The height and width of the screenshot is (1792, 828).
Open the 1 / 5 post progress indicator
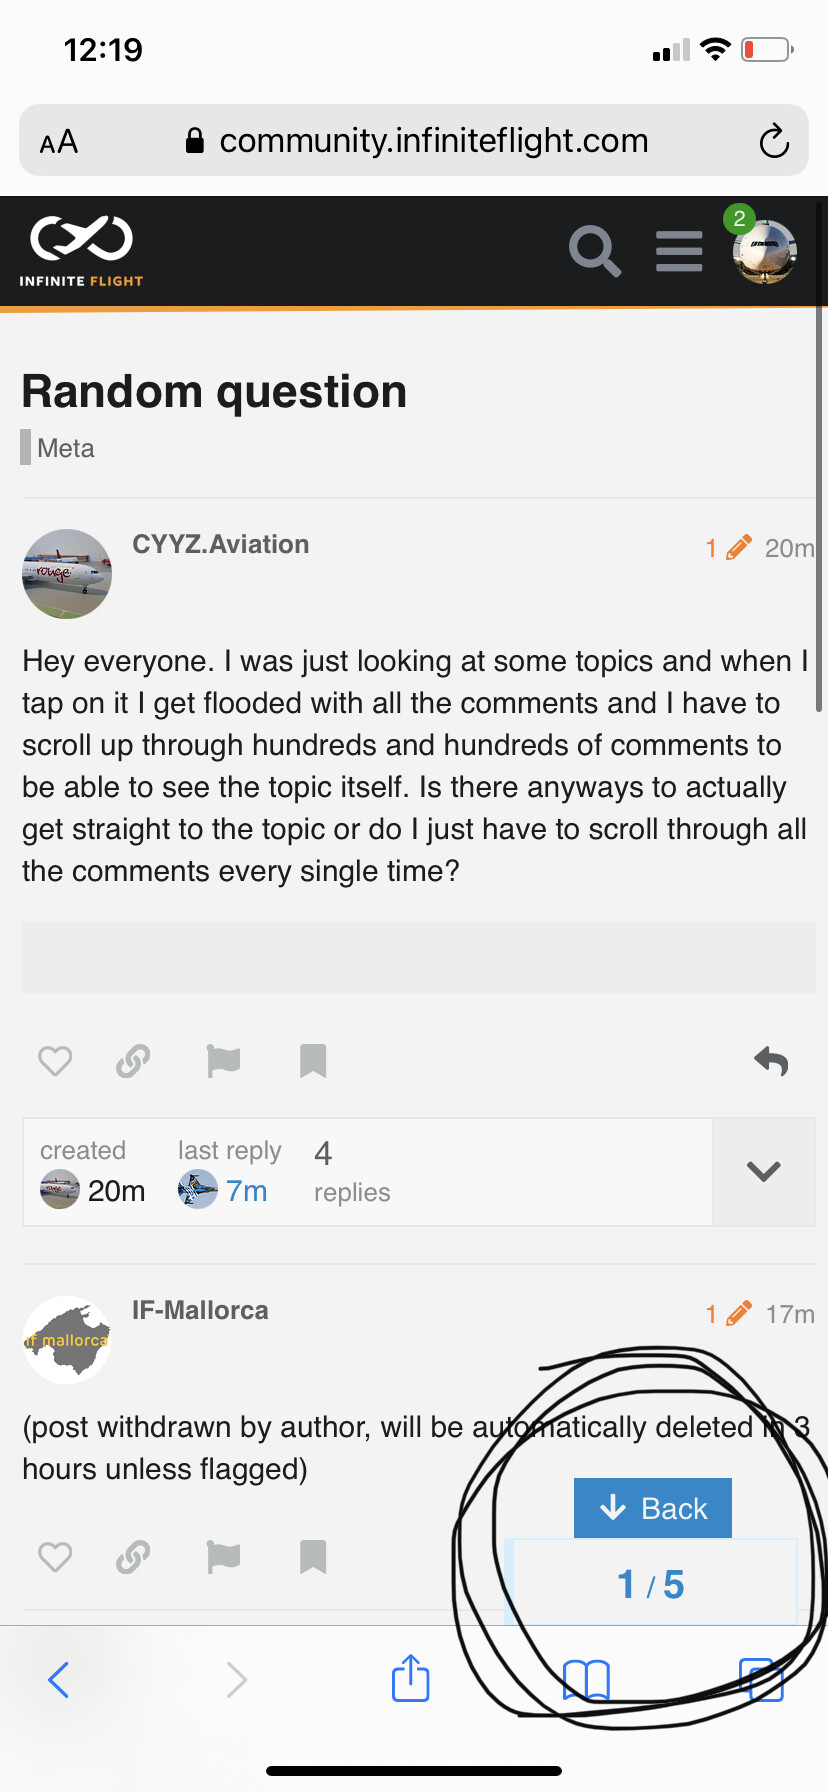pos(651,1585)
